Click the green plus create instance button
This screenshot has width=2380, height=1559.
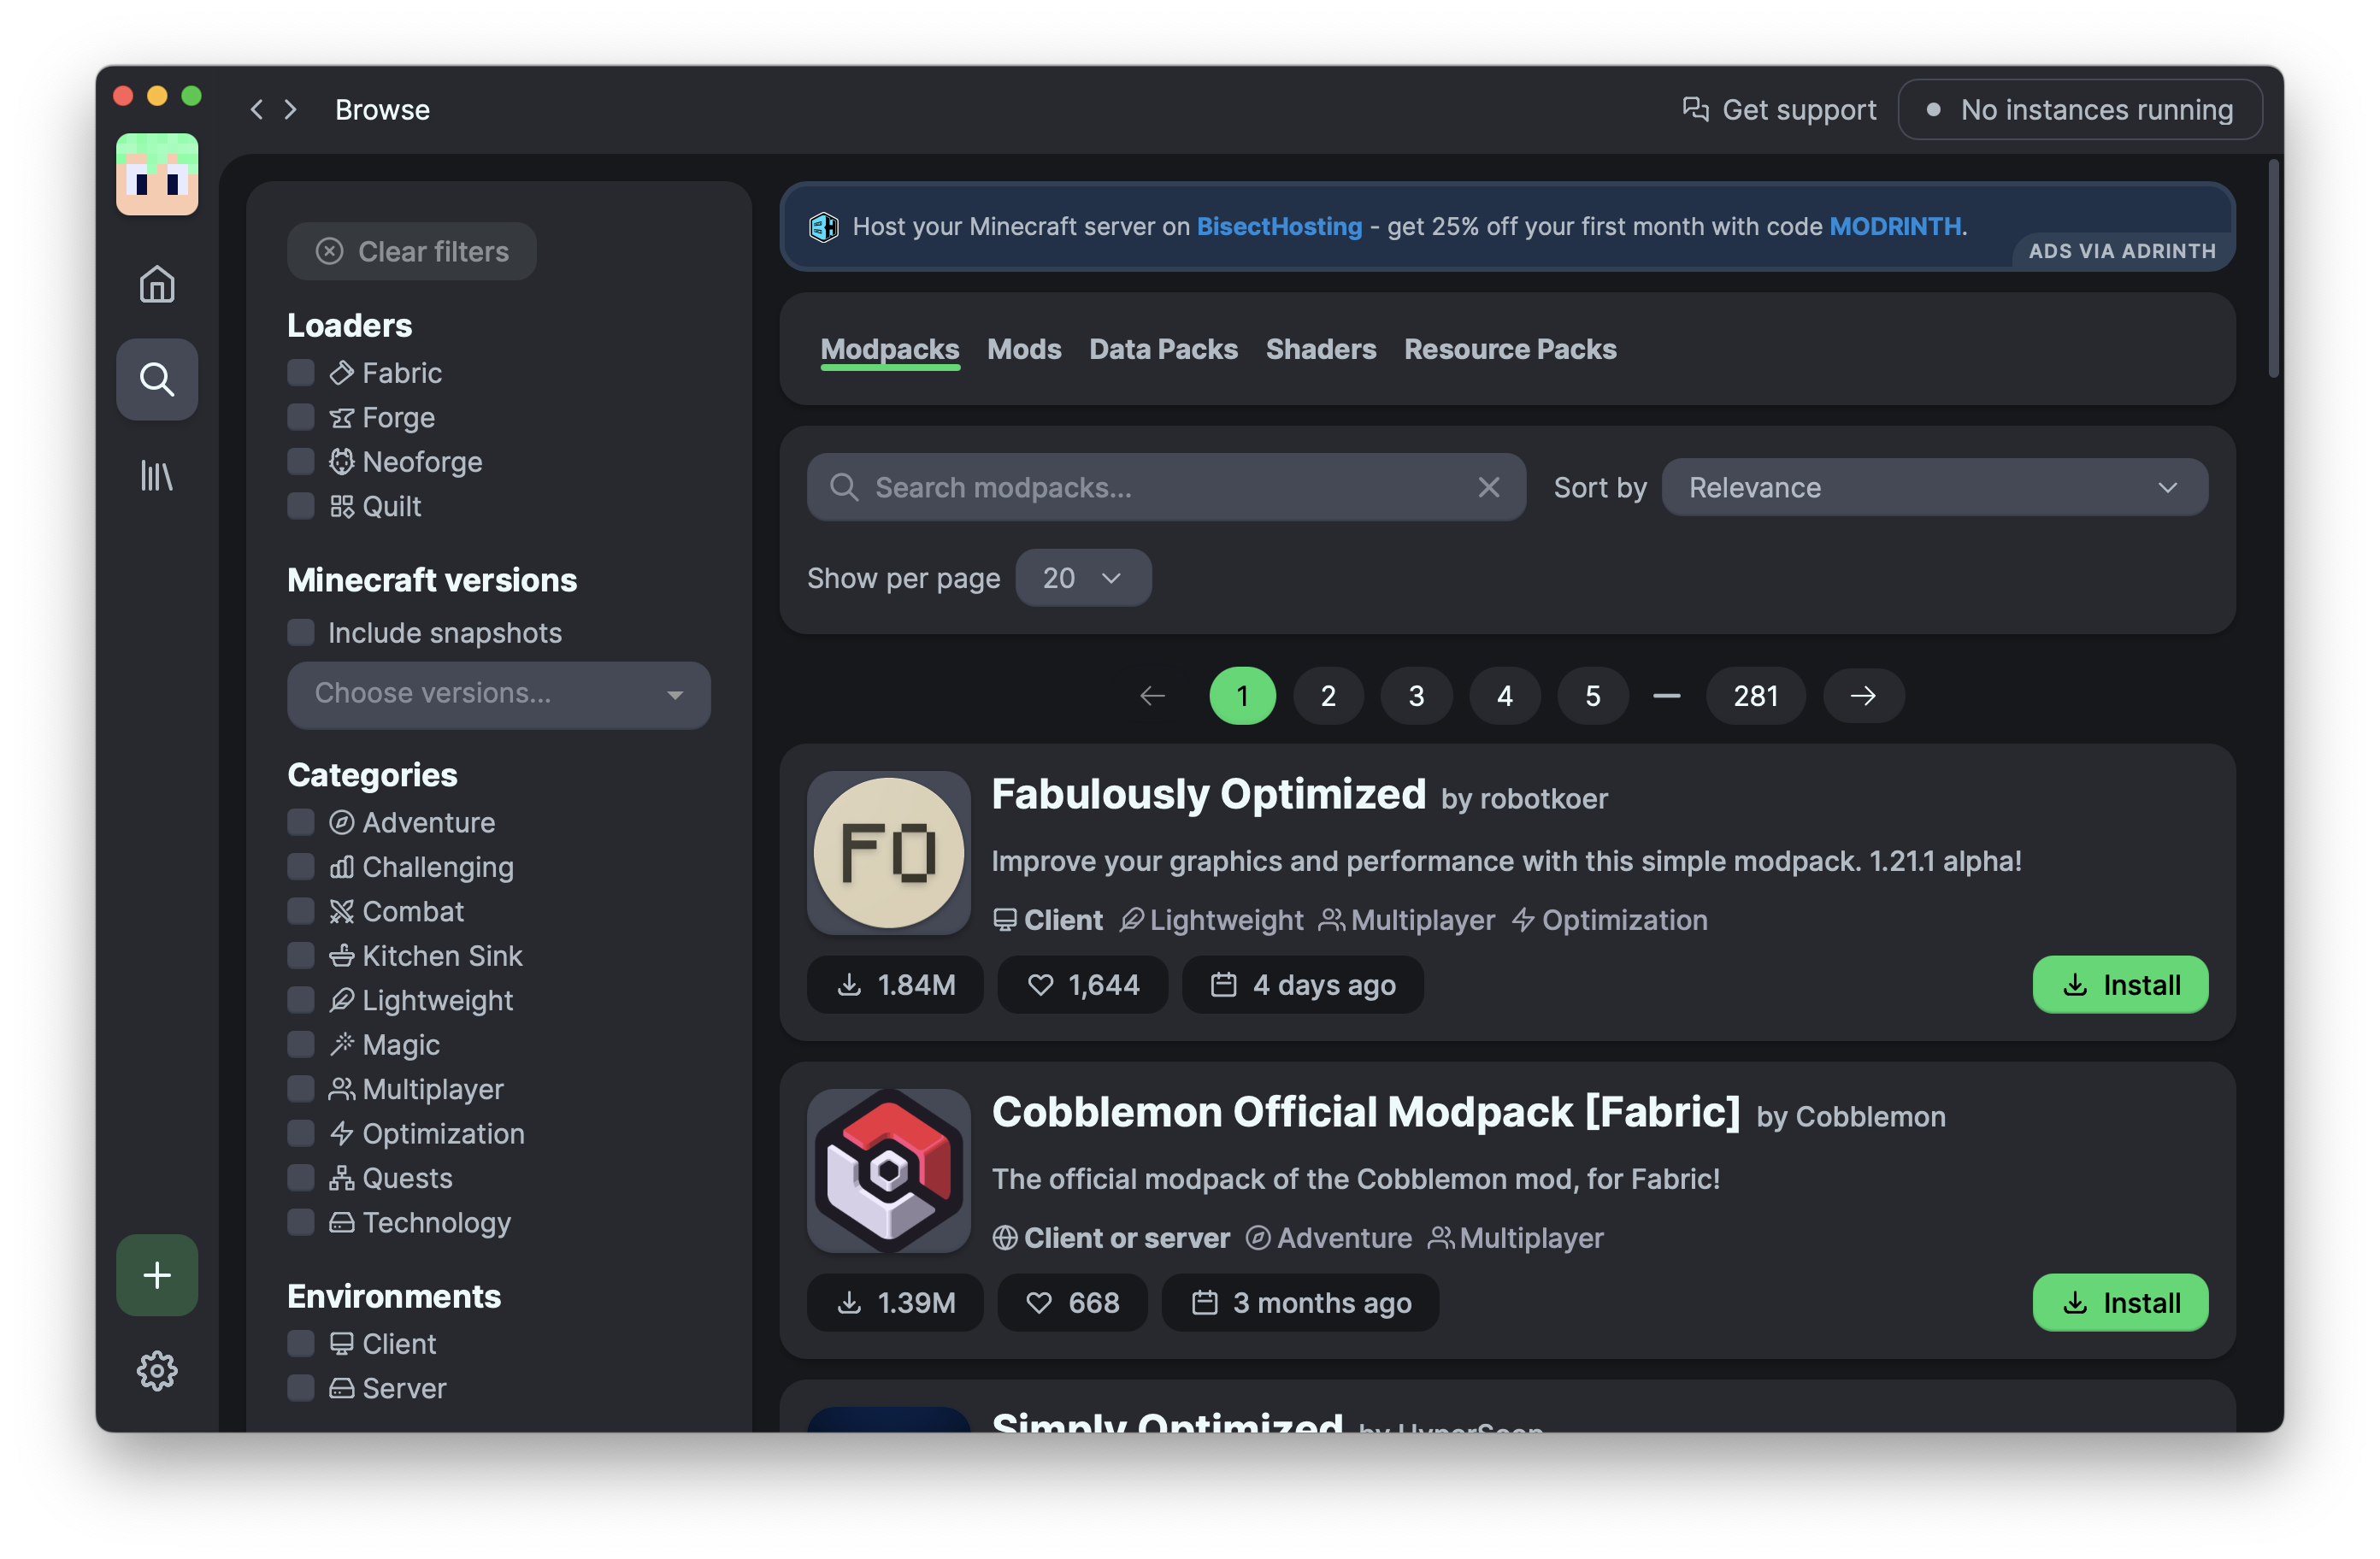(x=157, y=1275)
